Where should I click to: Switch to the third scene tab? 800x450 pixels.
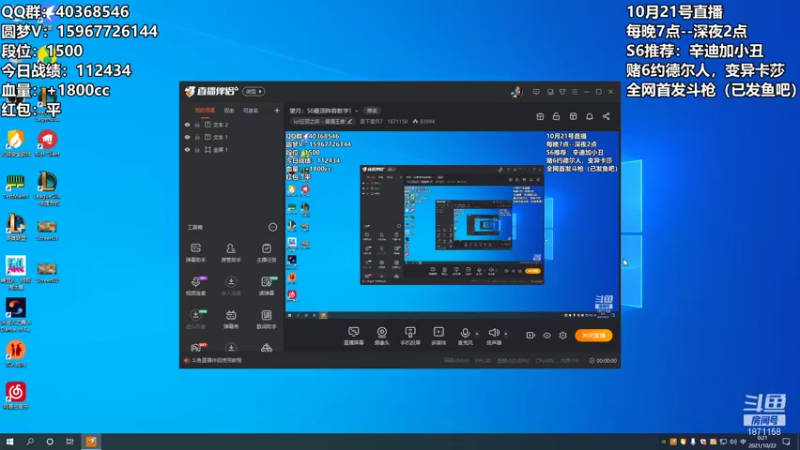tap(251, 110)
